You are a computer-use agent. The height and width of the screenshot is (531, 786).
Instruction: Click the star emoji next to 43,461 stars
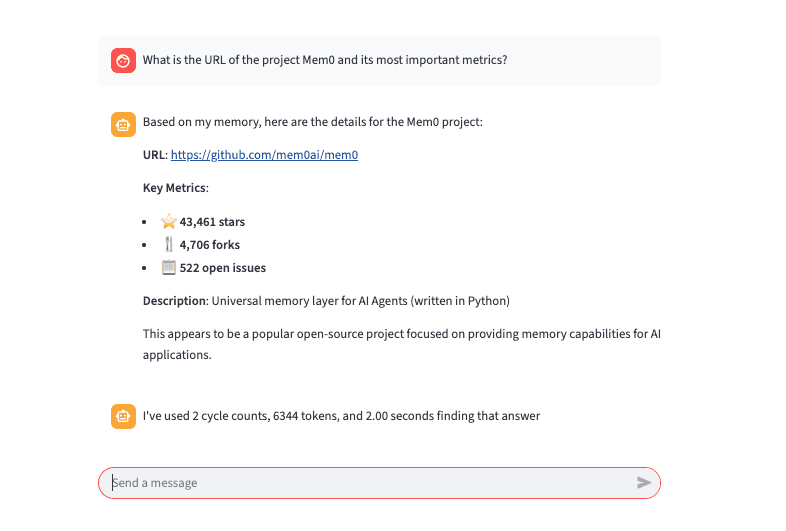click(x=168, y=221)
